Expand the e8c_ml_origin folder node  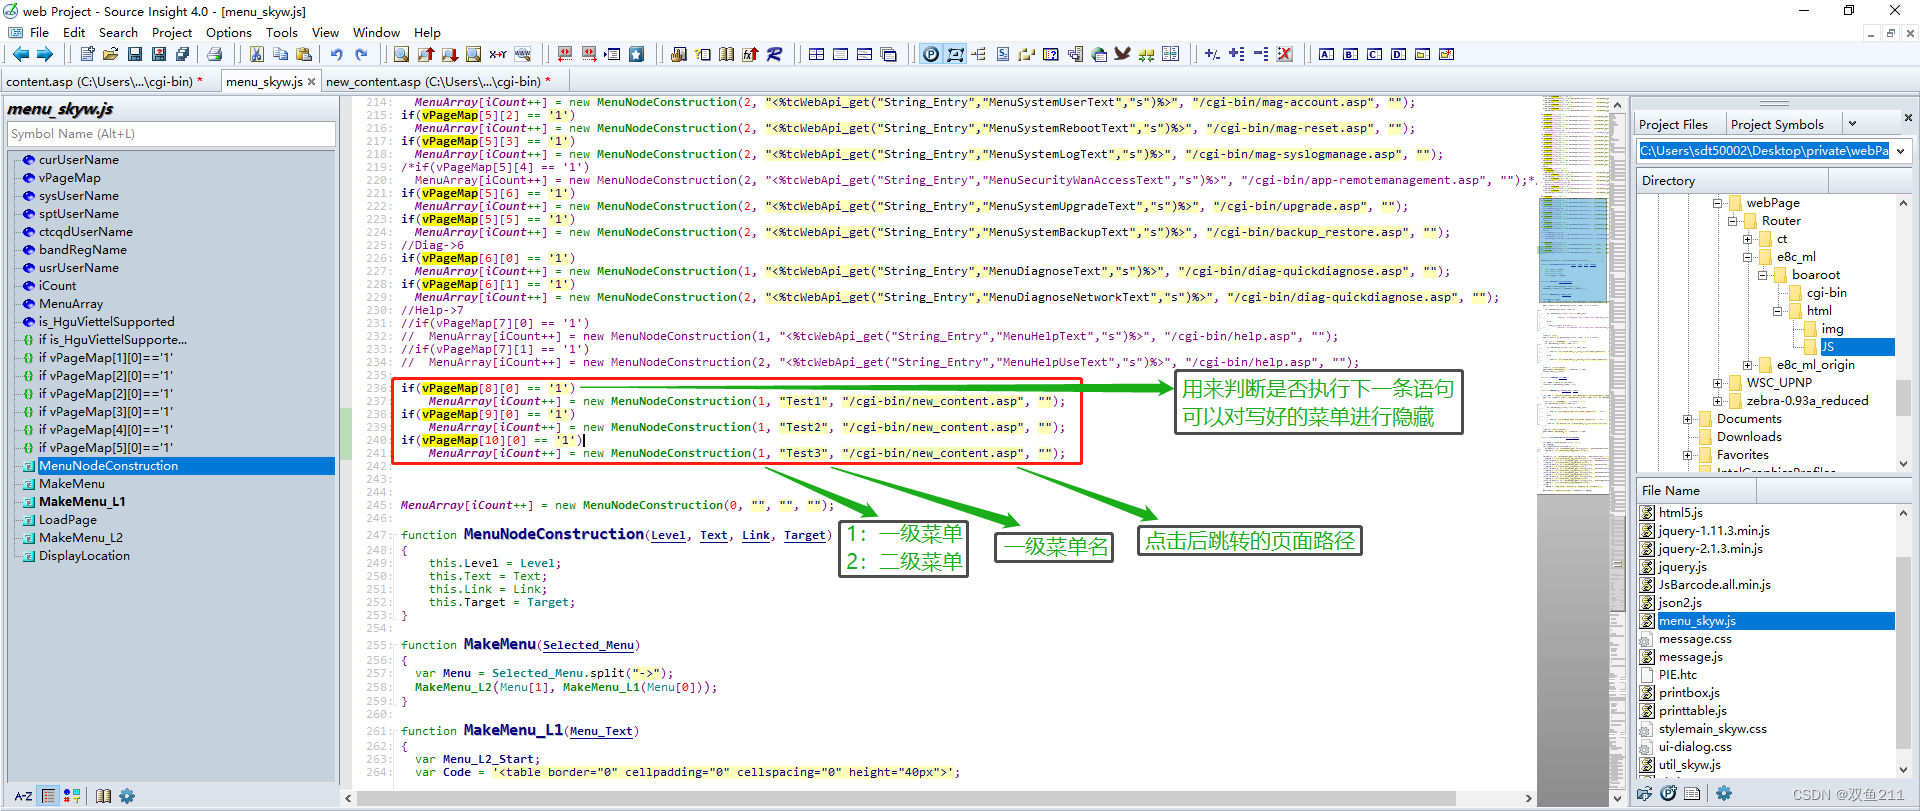(x=1747, y=365)
